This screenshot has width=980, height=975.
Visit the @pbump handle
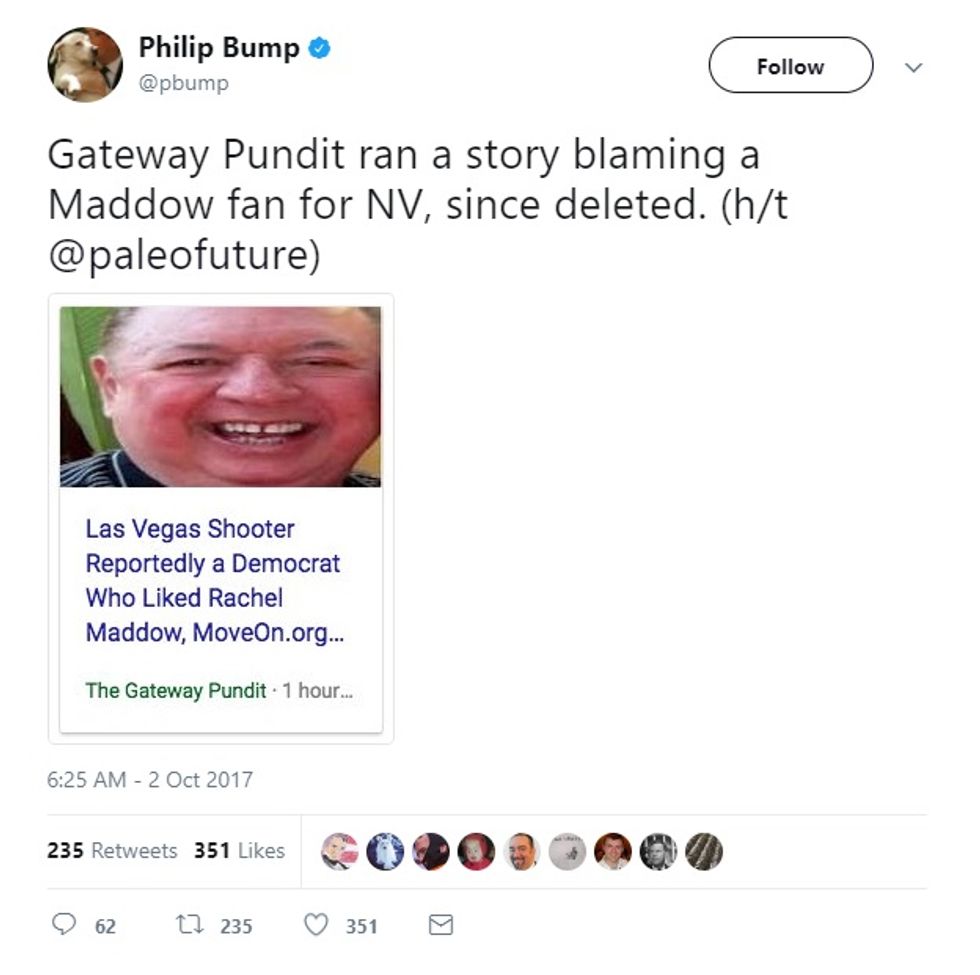184,82
